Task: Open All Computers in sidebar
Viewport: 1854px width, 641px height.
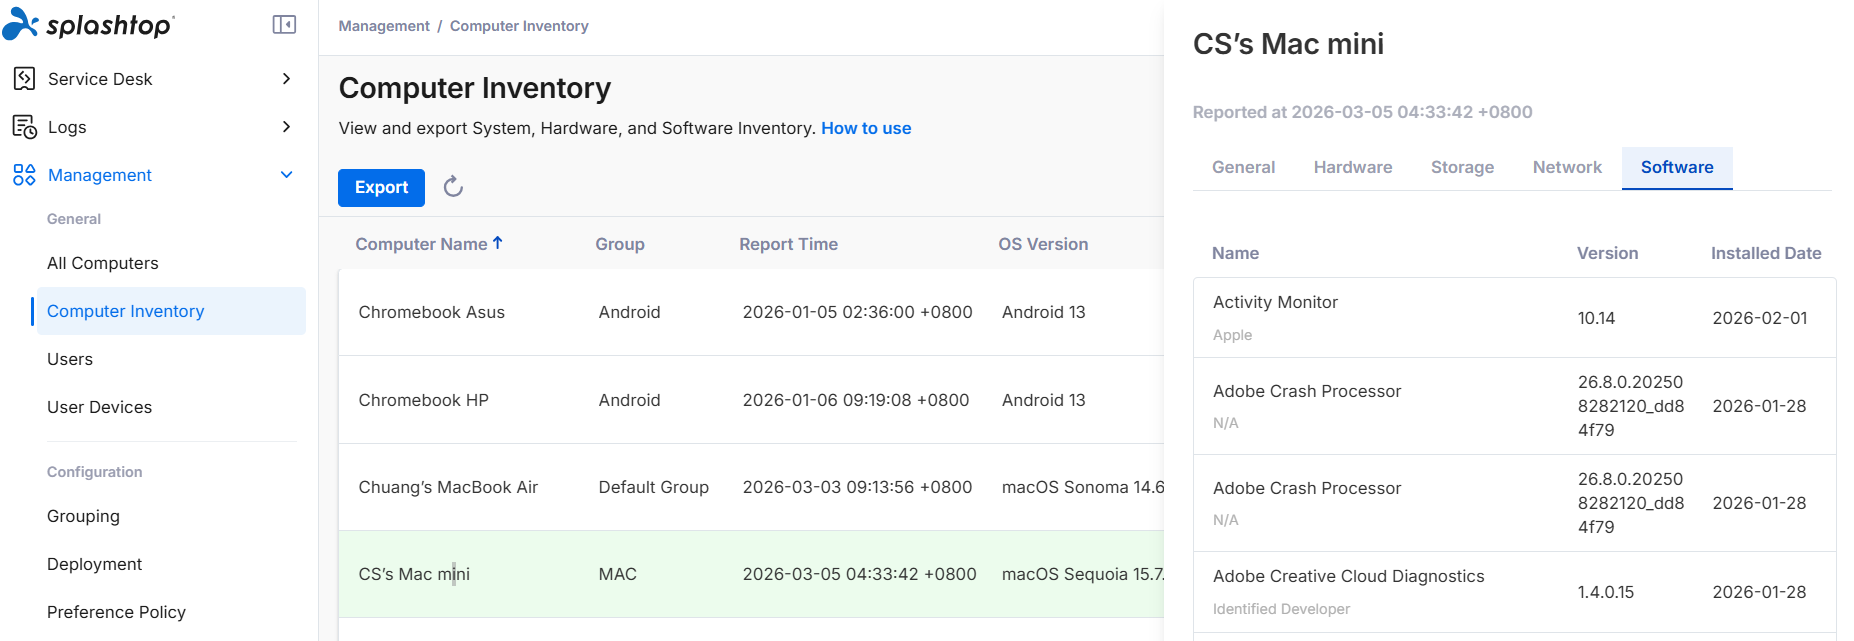Action: 103,263
